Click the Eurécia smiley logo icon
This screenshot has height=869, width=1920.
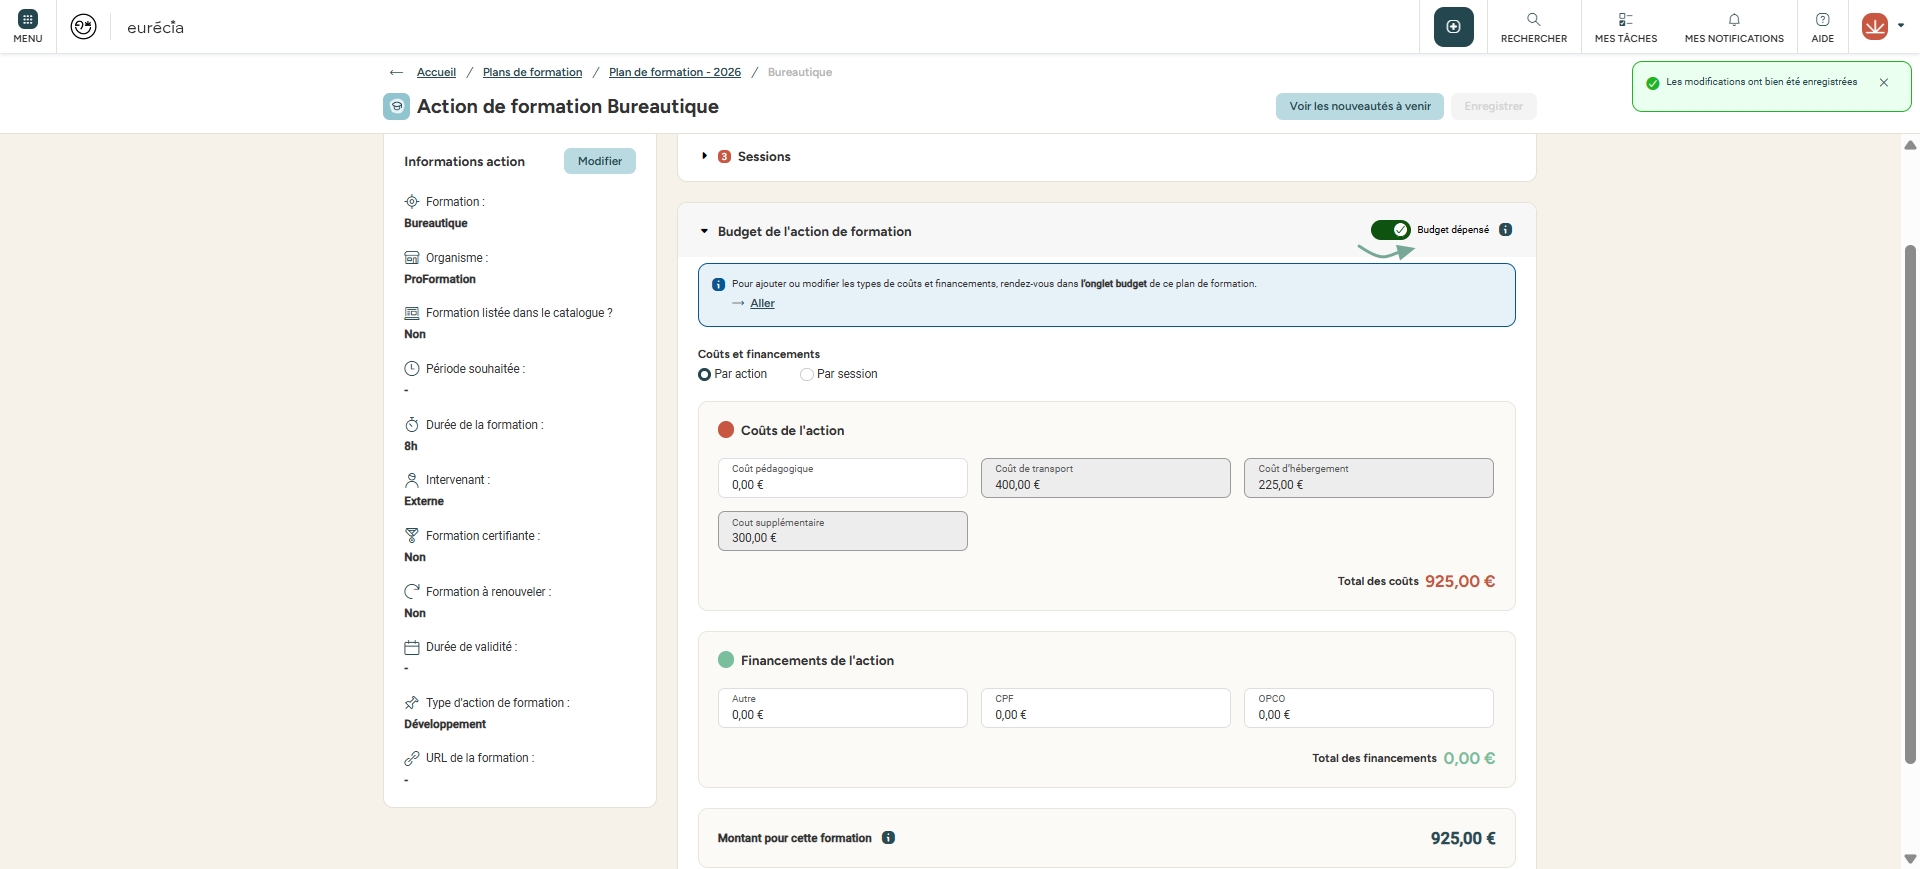[x=84, y=27]
